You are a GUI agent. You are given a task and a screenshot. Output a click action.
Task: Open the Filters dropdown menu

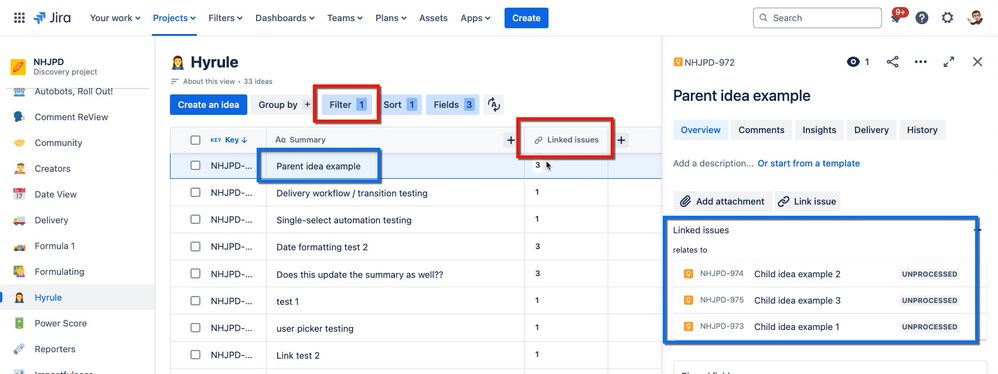(x=225, y=18)
